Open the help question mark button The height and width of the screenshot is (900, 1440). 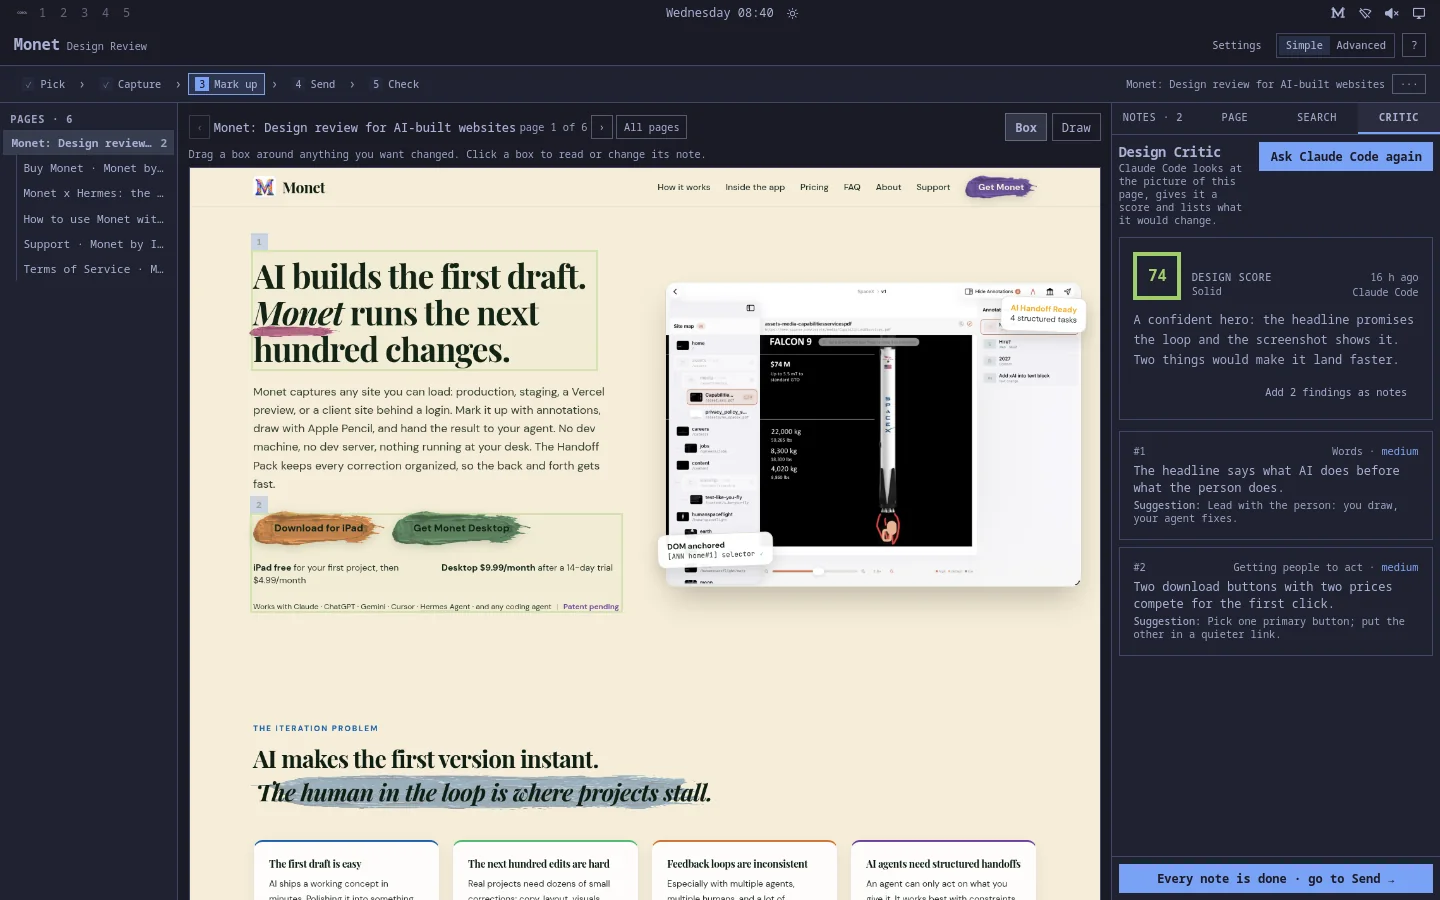coord(1414,45)
